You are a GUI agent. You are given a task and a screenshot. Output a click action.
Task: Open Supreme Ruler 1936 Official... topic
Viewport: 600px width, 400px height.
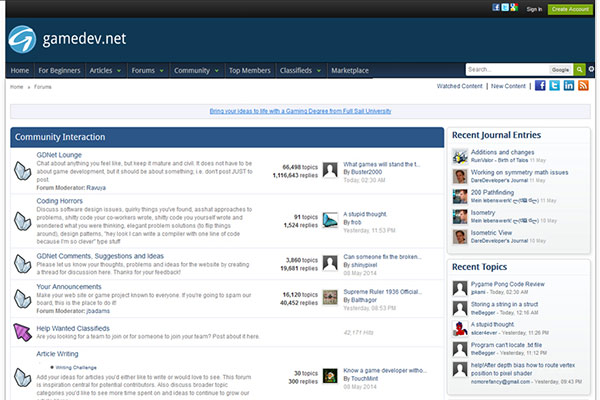[x=383, y=292]
